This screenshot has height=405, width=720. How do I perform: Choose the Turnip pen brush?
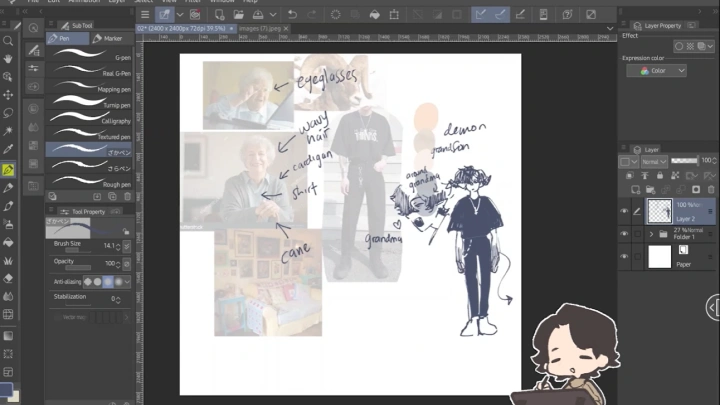click(x=90, y=103)
